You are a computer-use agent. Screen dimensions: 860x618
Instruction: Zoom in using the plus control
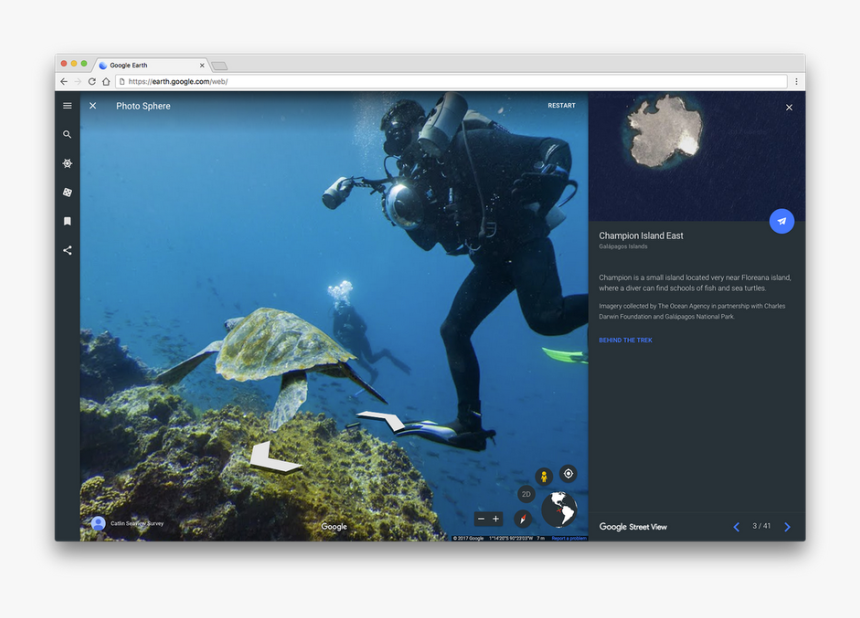[496, 518]
